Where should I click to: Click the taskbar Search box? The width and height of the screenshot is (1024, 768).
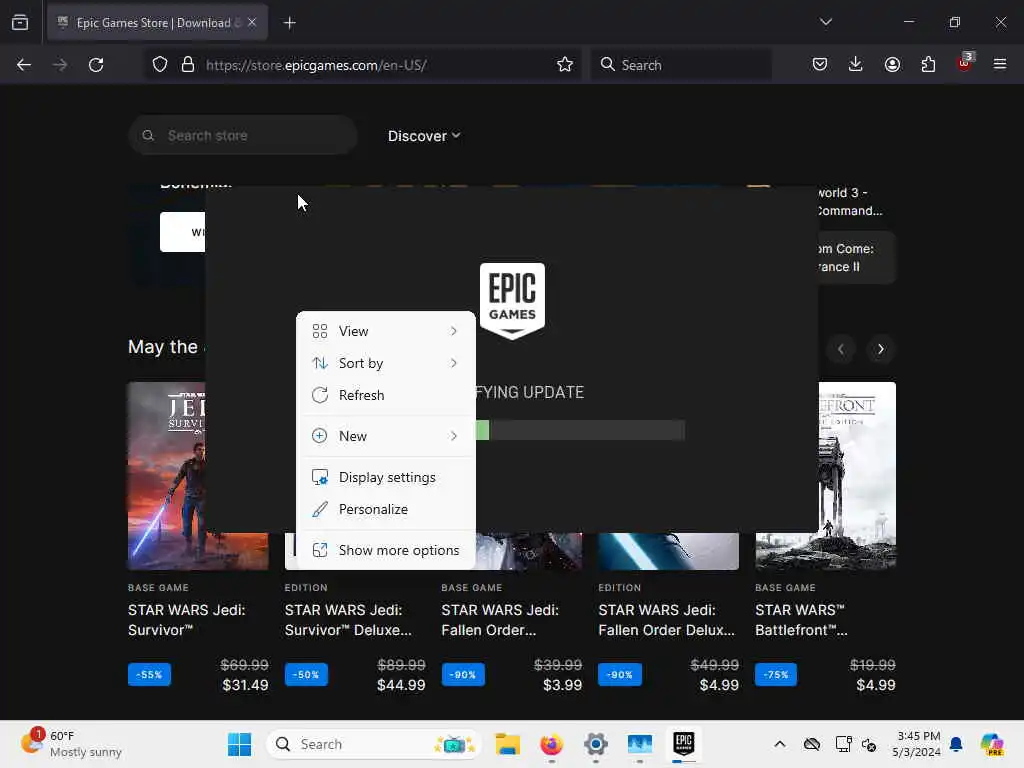tap(374, 744)
